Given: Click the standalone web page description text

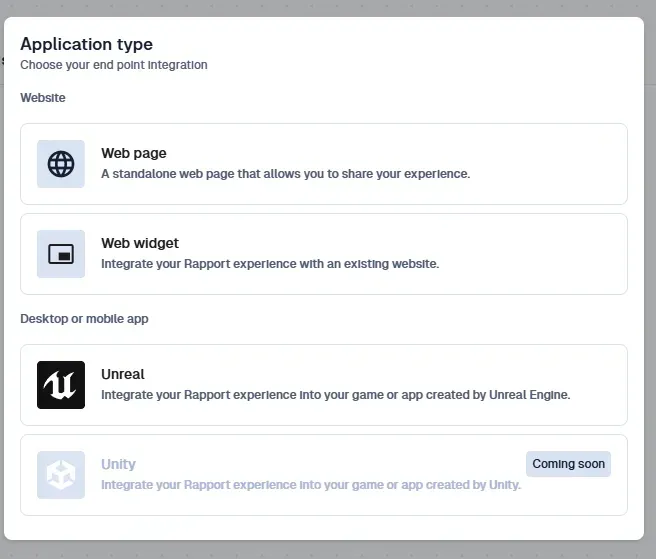Looking at the screenshot, I should tap(285, 174).
